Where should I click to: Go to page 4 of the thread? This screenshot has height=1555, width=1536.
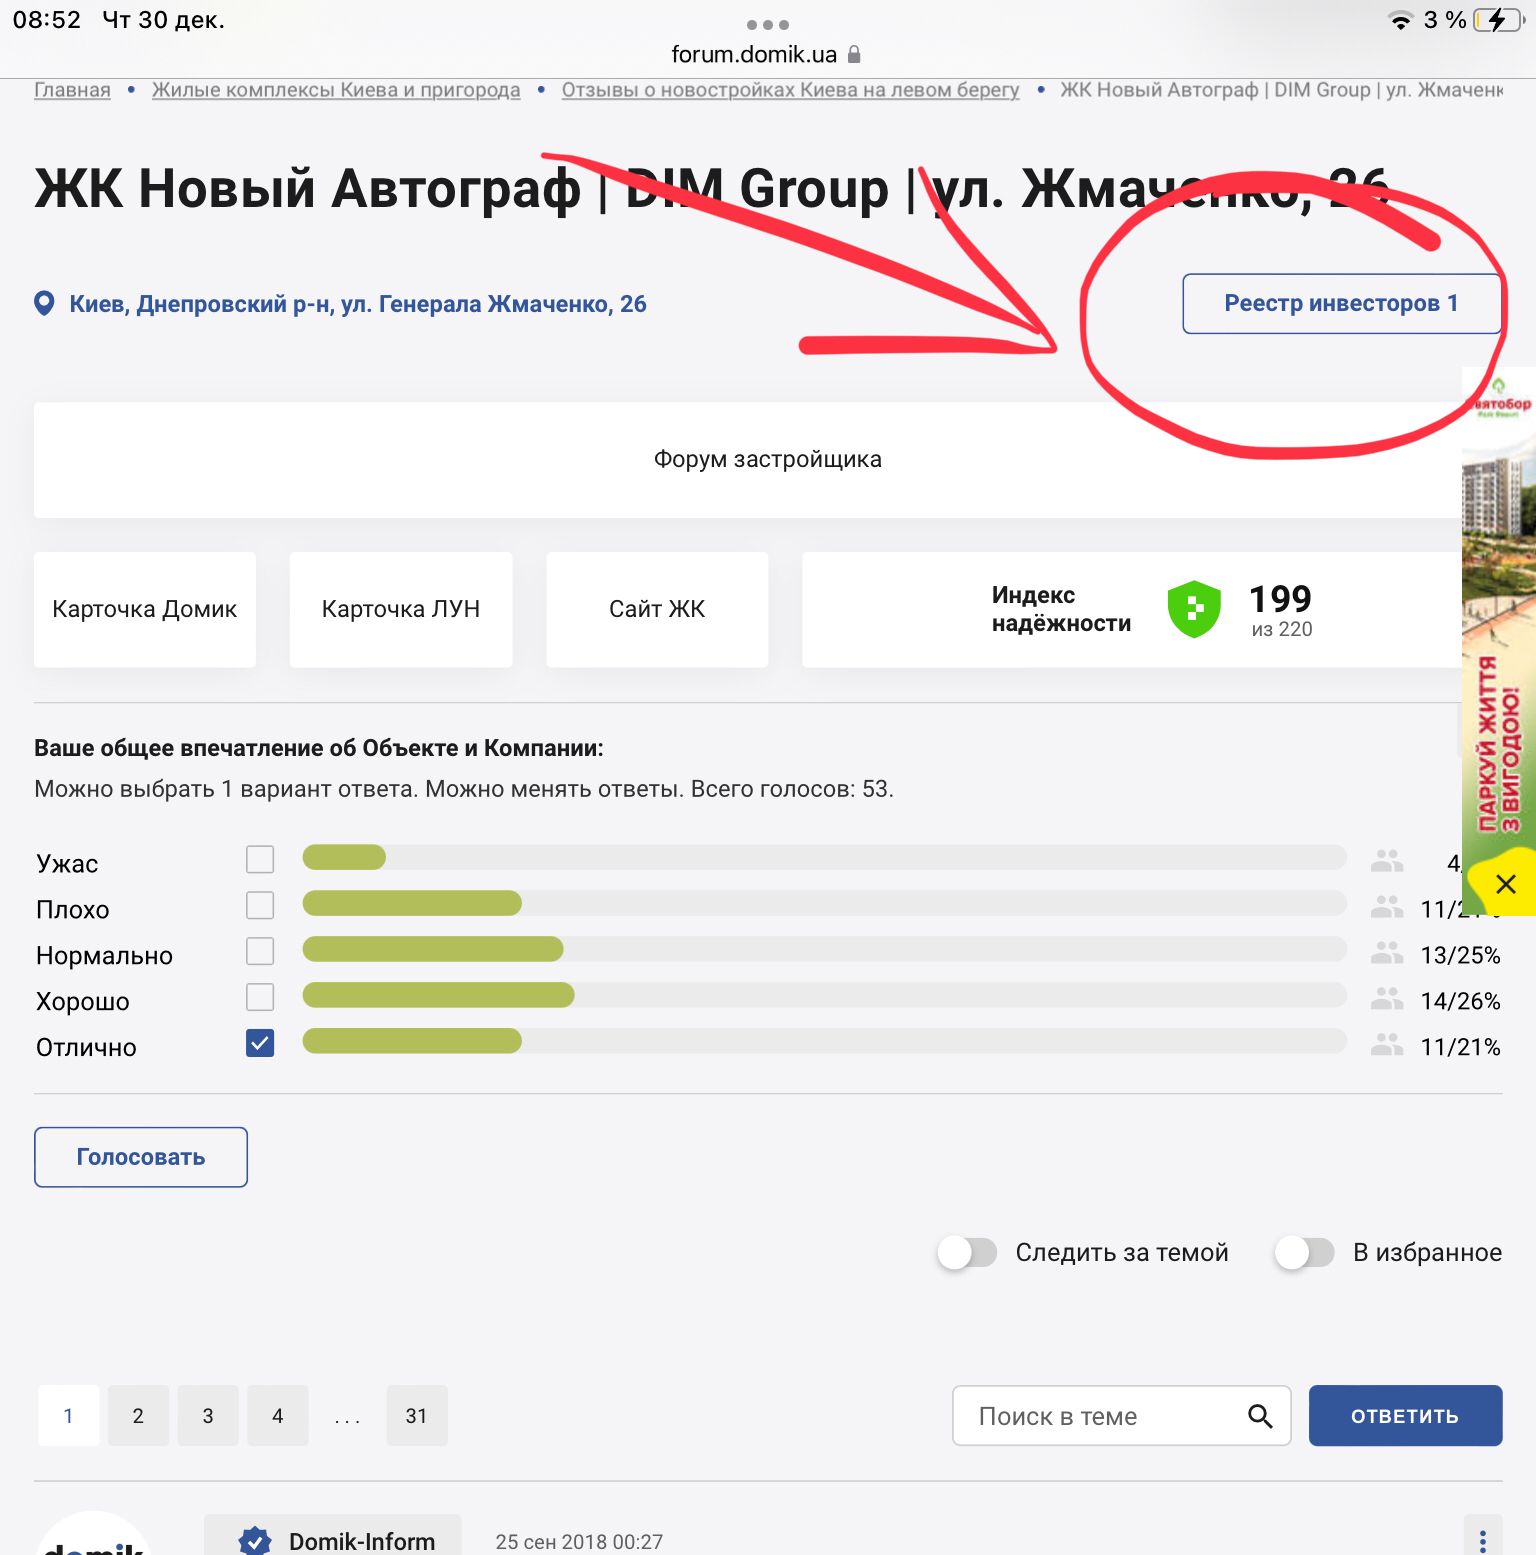278,1415
